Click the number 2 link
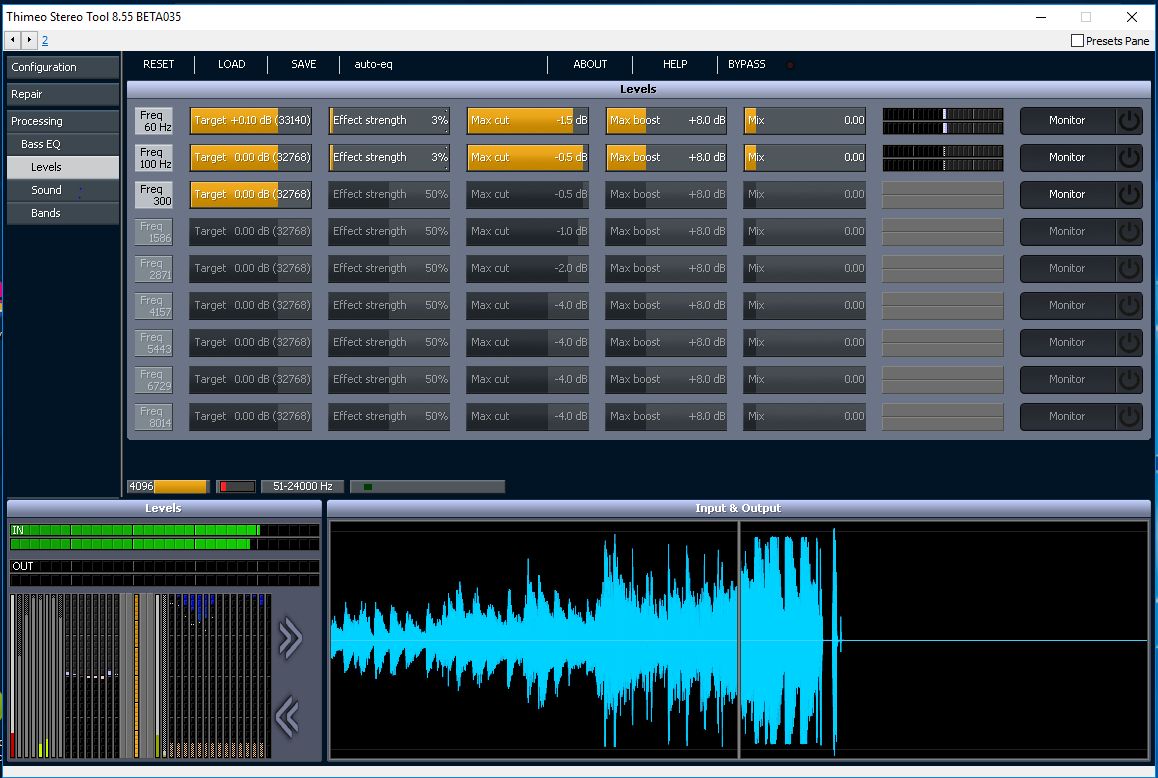The image size is (1158, 778). pos(45,41)
